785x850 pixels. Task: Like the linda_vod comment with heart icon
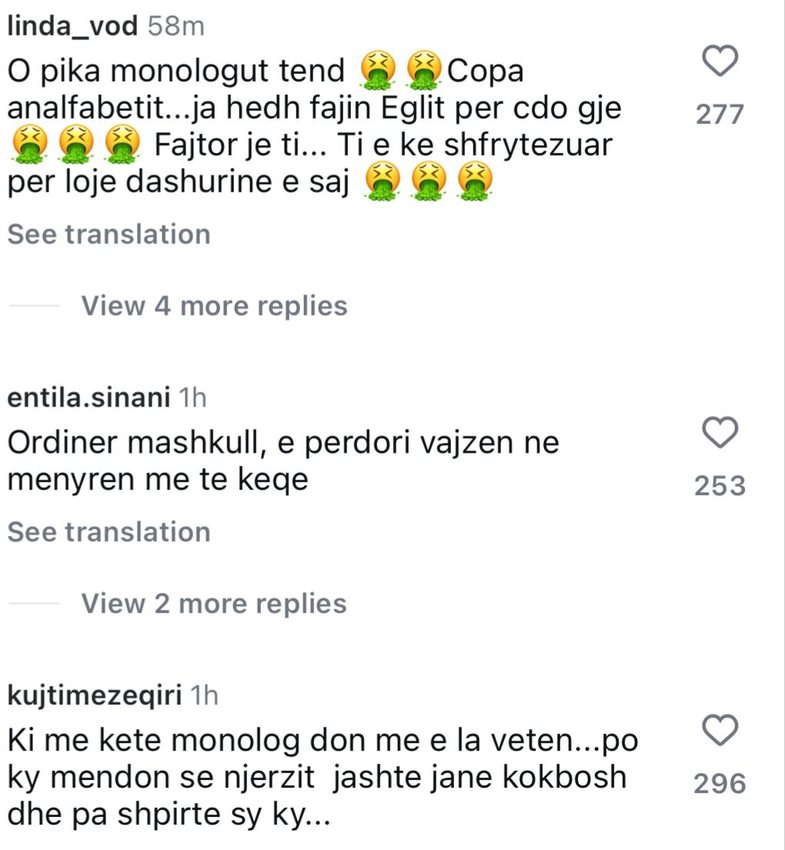click(721, 62)
